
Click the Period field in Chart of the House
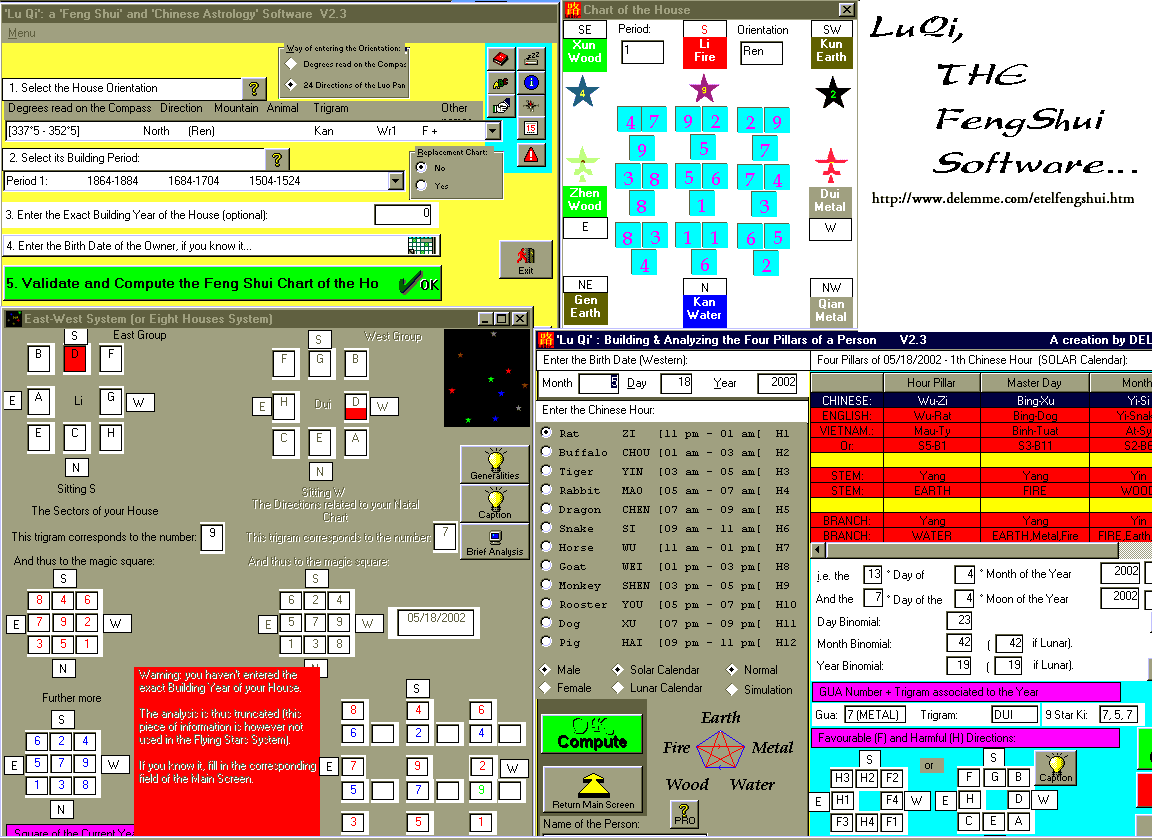pos(642,52)
